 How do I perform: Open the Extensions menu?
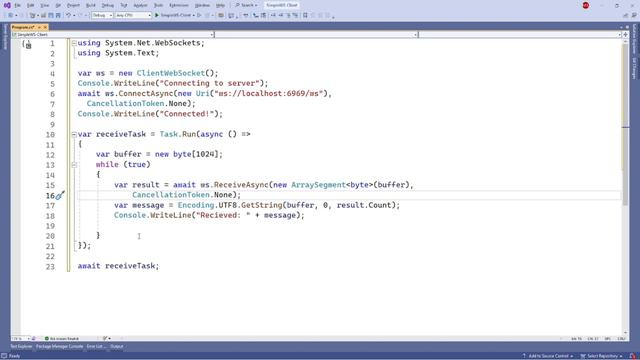(179, 5)
